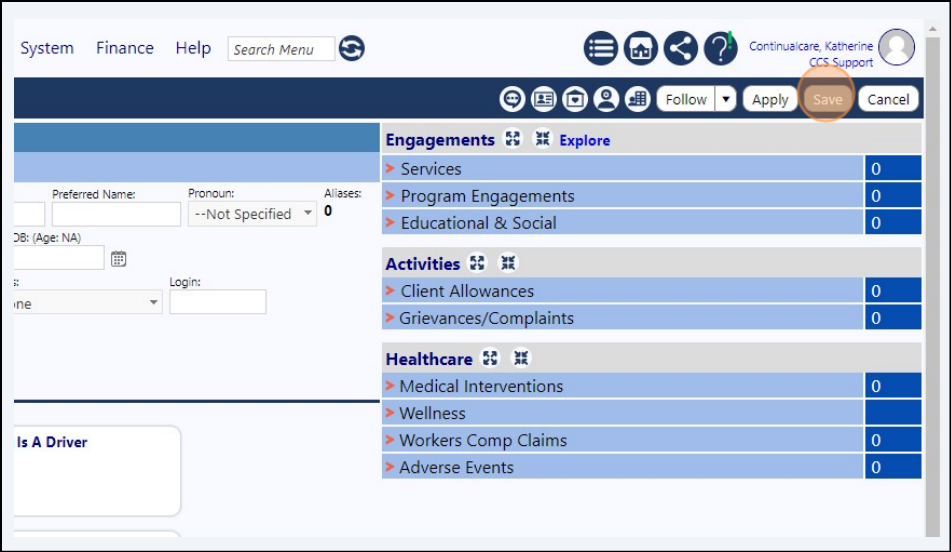Click the Preferred Name input field
This screenshot has height=552, width=951.
pyautogui.click(x=116, y=214)
